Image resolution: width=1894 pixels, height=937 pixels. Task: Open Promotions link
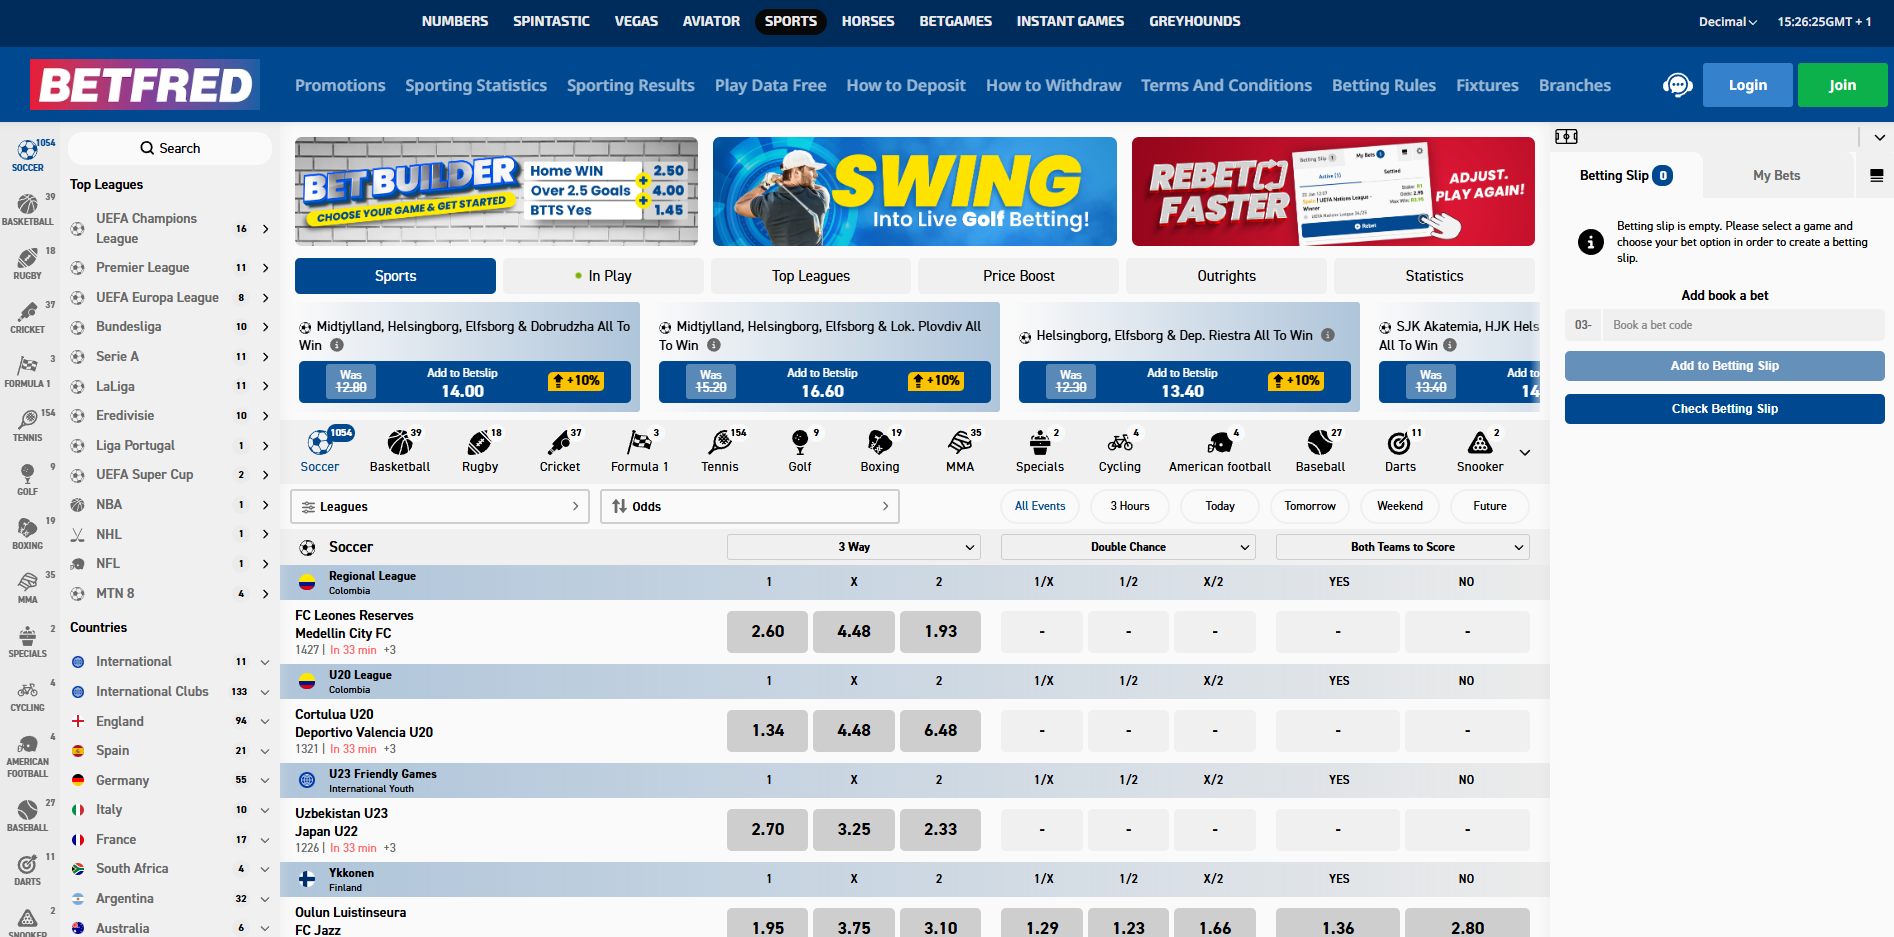340,85
